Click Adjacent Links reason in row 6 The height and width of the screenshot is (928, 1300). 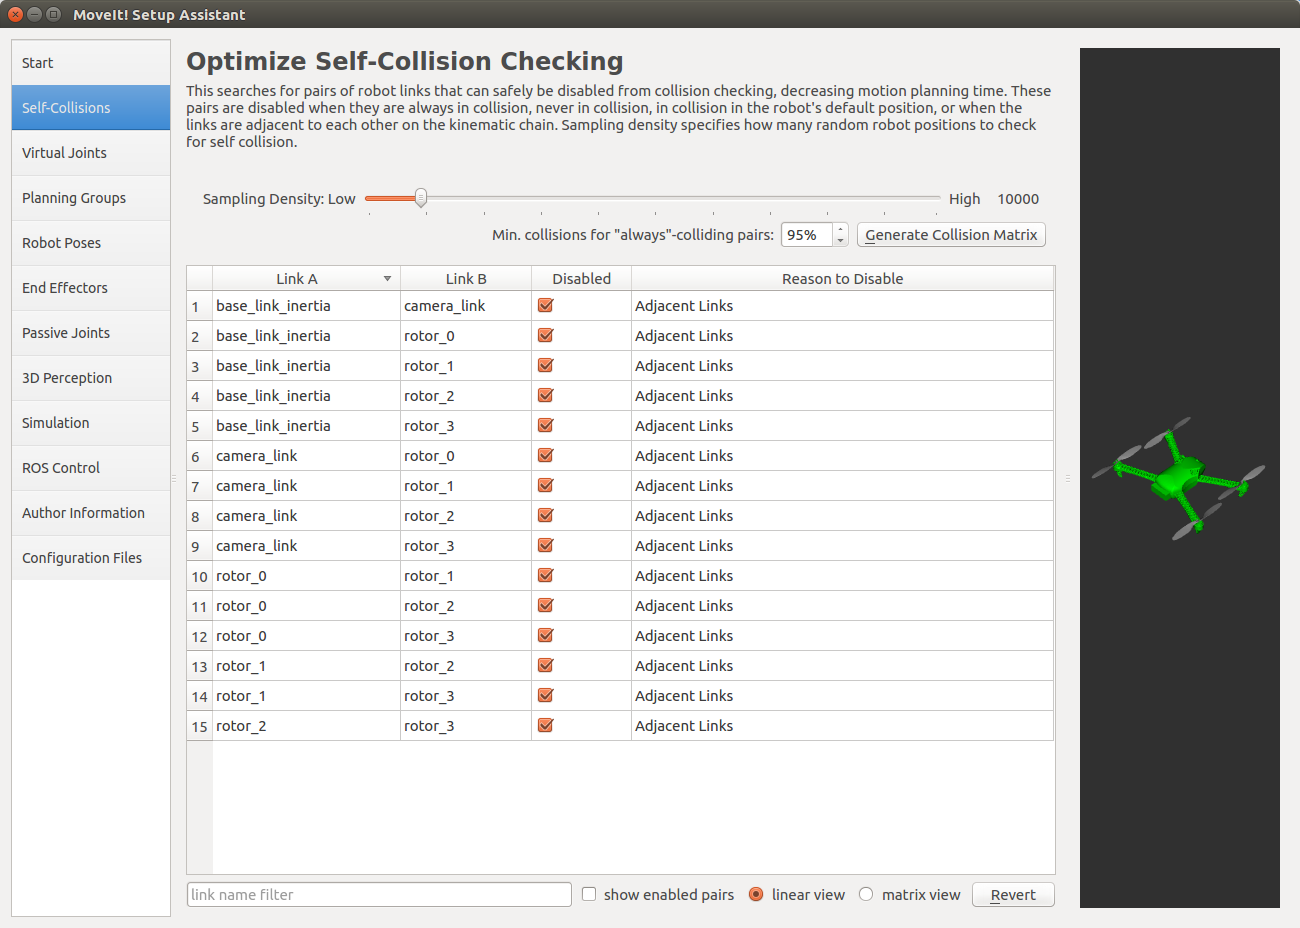(842, 456)
